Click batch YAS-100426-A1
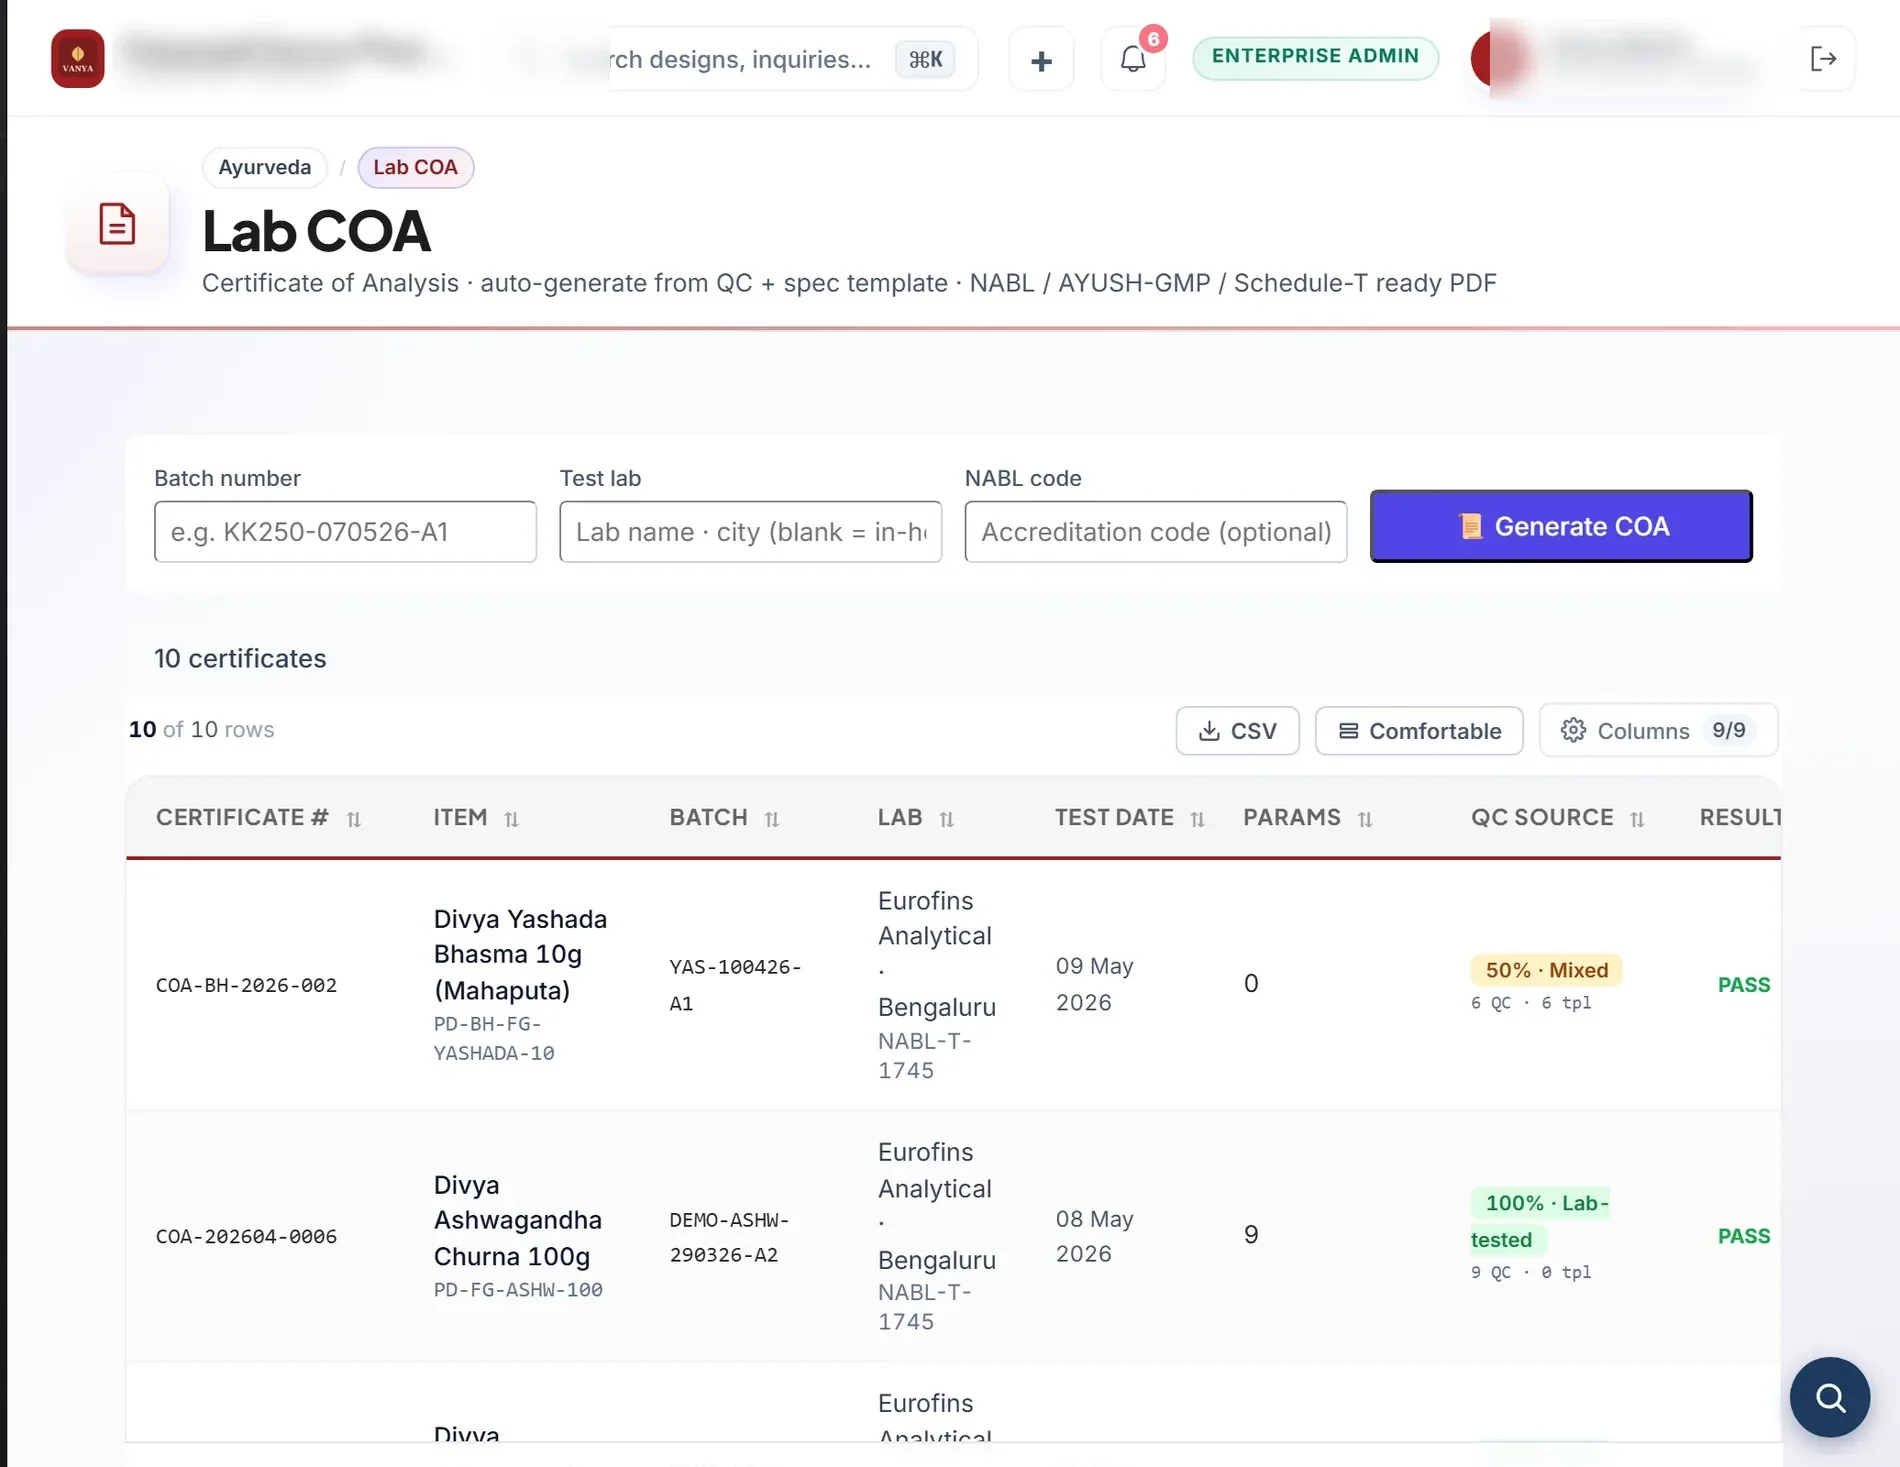1900x1467 pixels. pyautogui.click(x=735, y=985)
